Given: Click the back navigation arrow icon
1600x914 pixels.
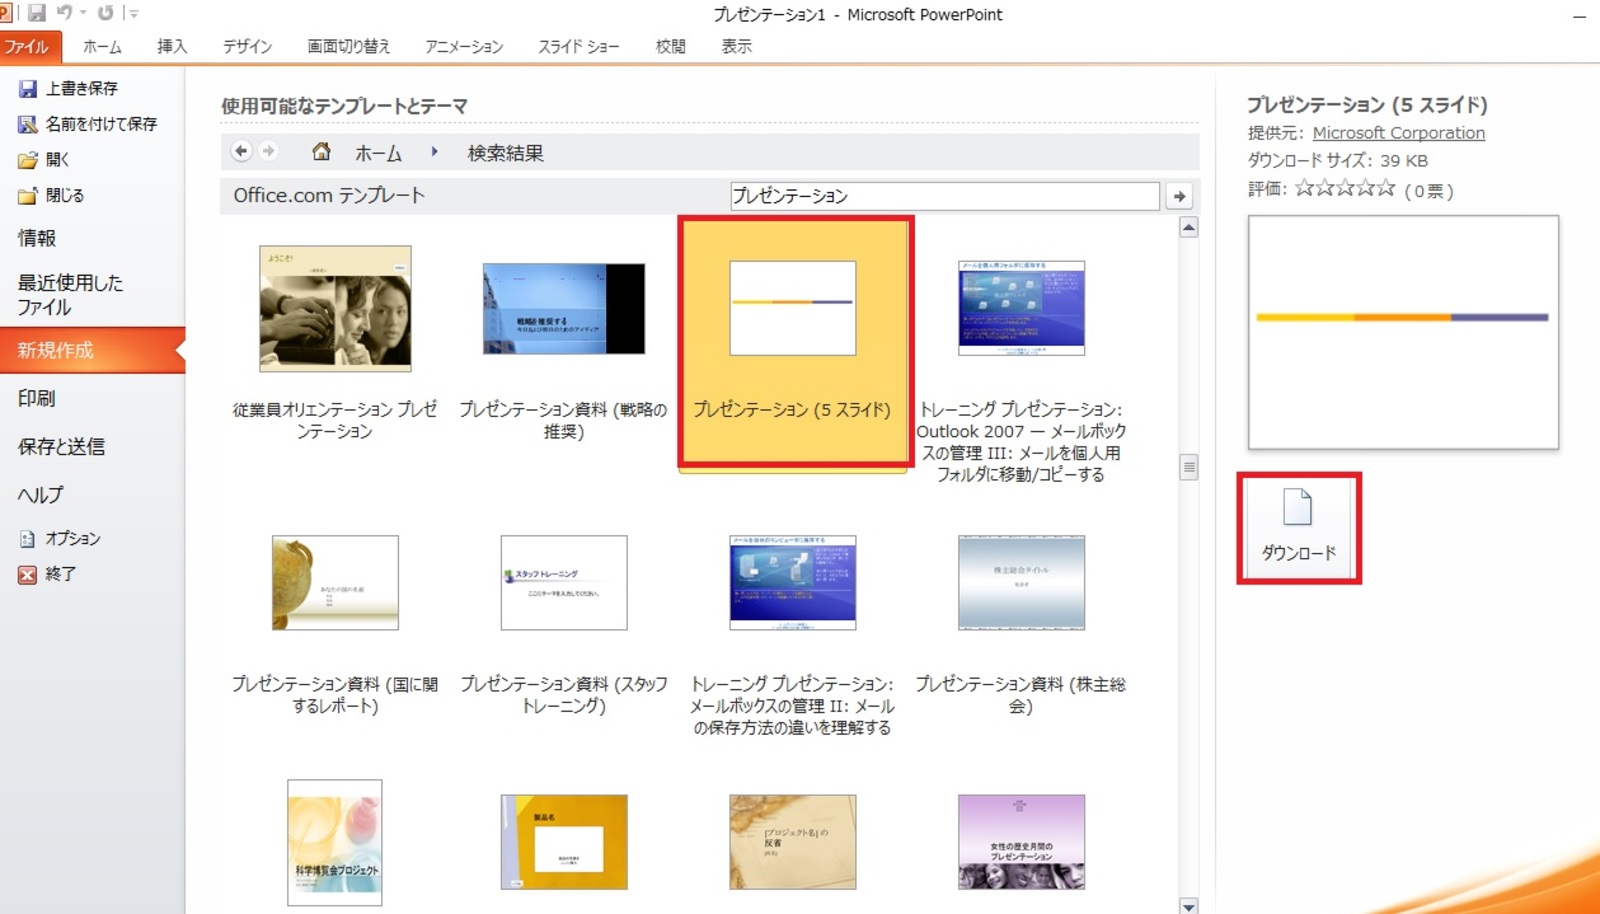Looking at the screenshot, I should pyautogui.click(x=241, y=151).
